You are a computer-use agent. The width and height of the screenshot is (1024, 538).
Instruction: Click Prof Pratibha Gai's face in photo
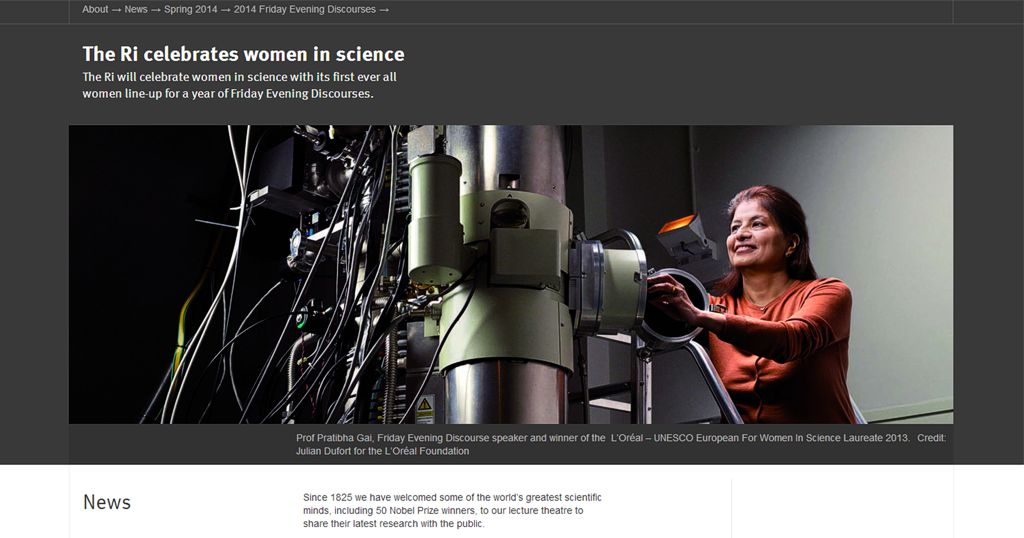tap(758, 237)
